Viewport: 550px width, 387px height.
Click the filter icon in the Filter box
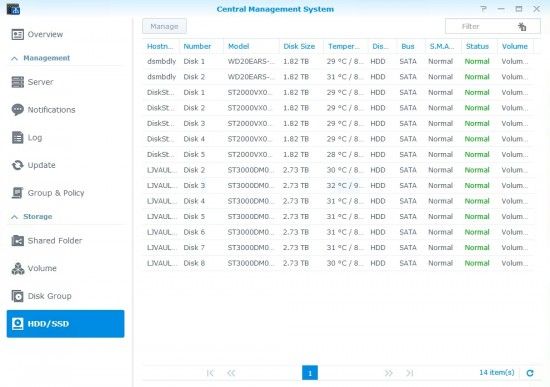click(x=522, y=26)
